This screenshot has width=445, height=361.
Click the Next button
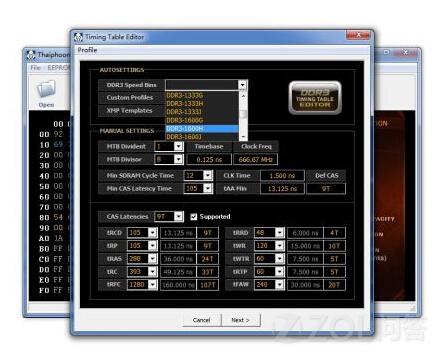point(241,320)
